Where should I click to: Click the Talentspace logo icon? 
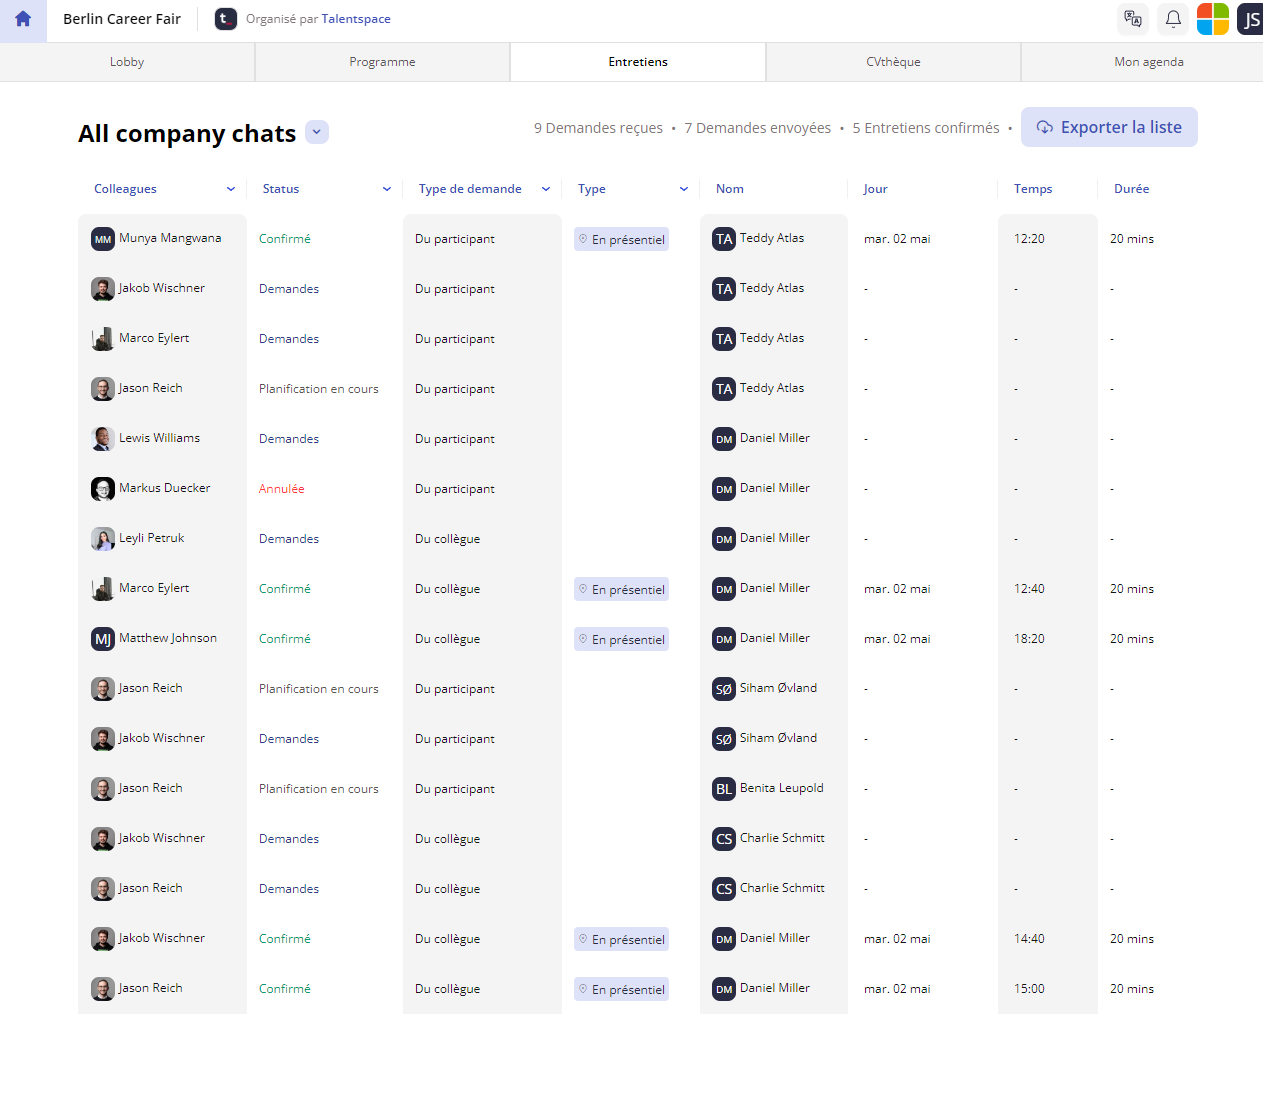(226, 19)
